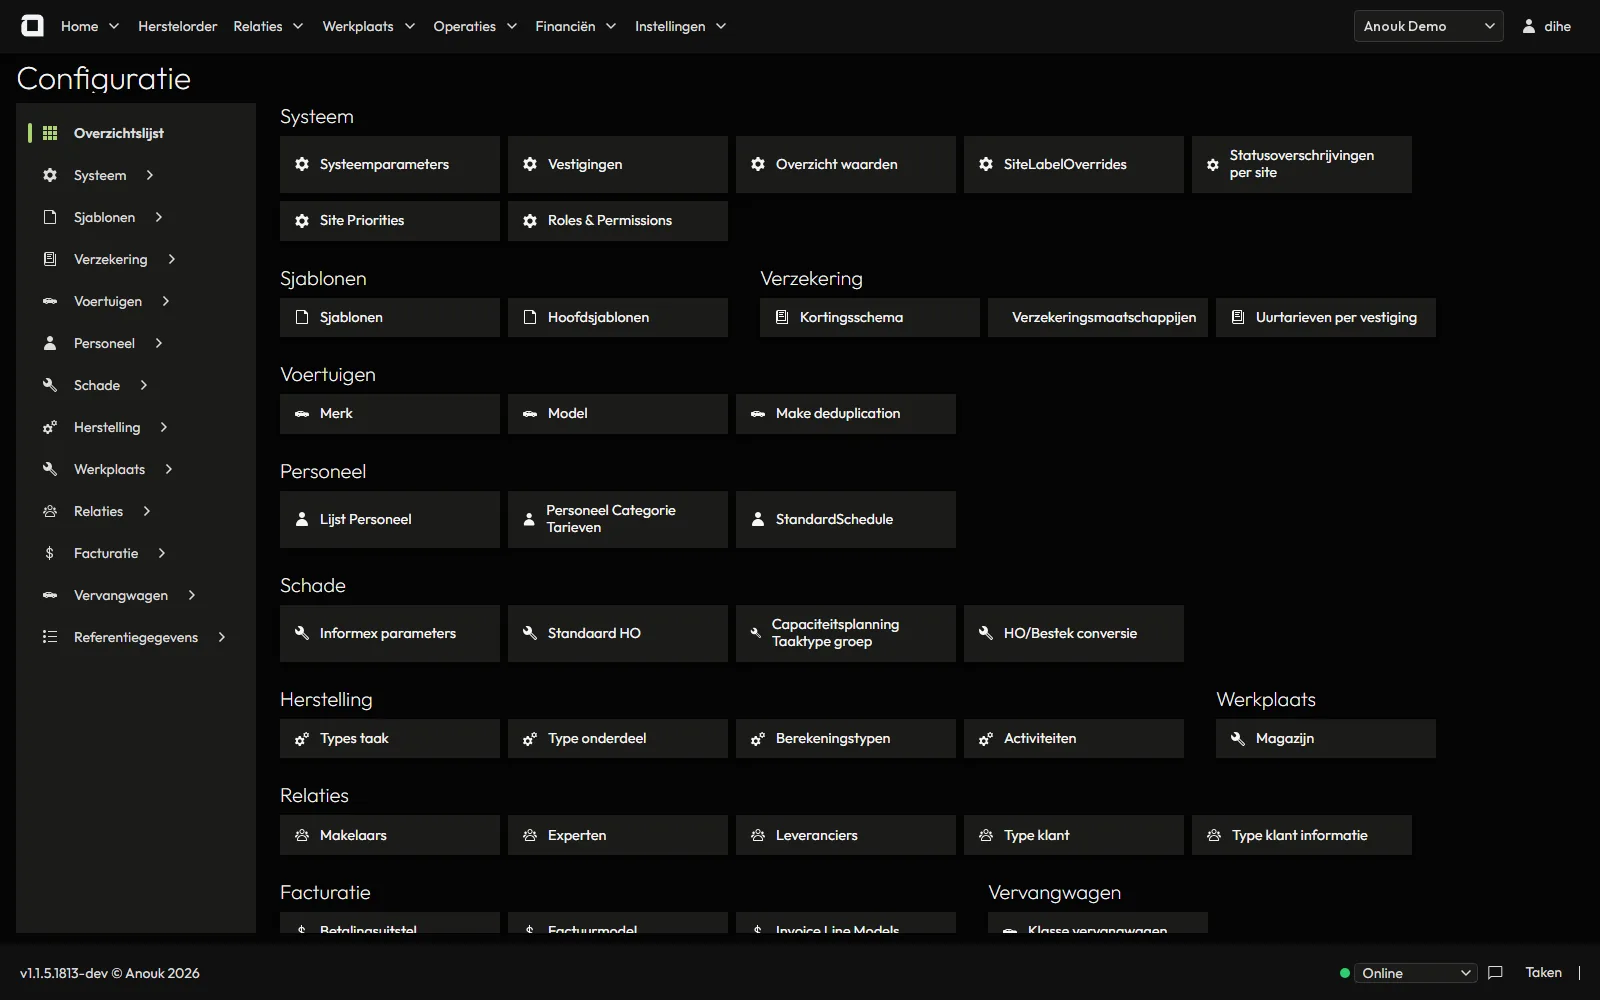Open the Verzekeringsmaatschappijen tile

[1098, 317]
